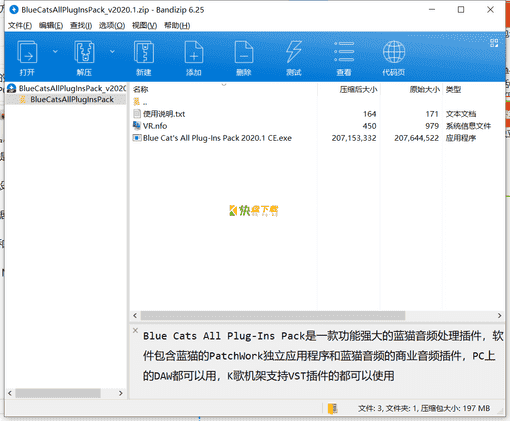Click the Delete (删除) toolbar icon

244,52
